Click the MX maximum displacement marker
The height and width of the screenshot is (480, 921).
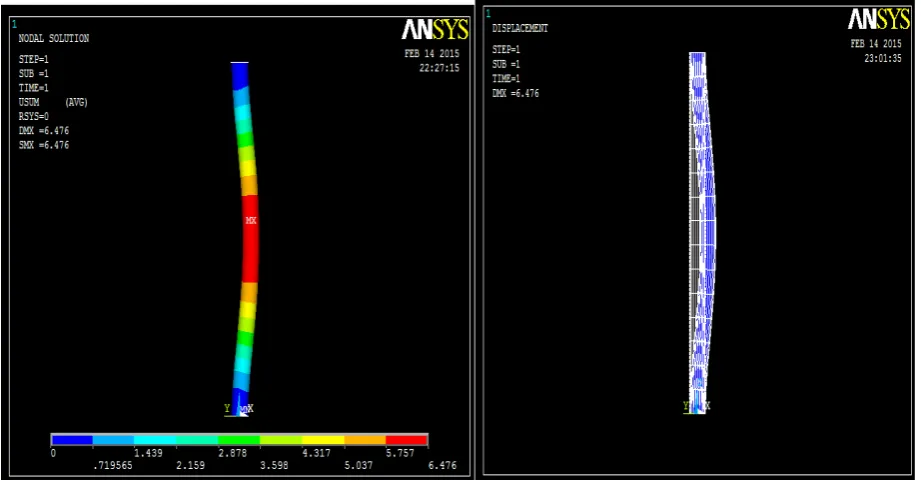click(251, 220)
